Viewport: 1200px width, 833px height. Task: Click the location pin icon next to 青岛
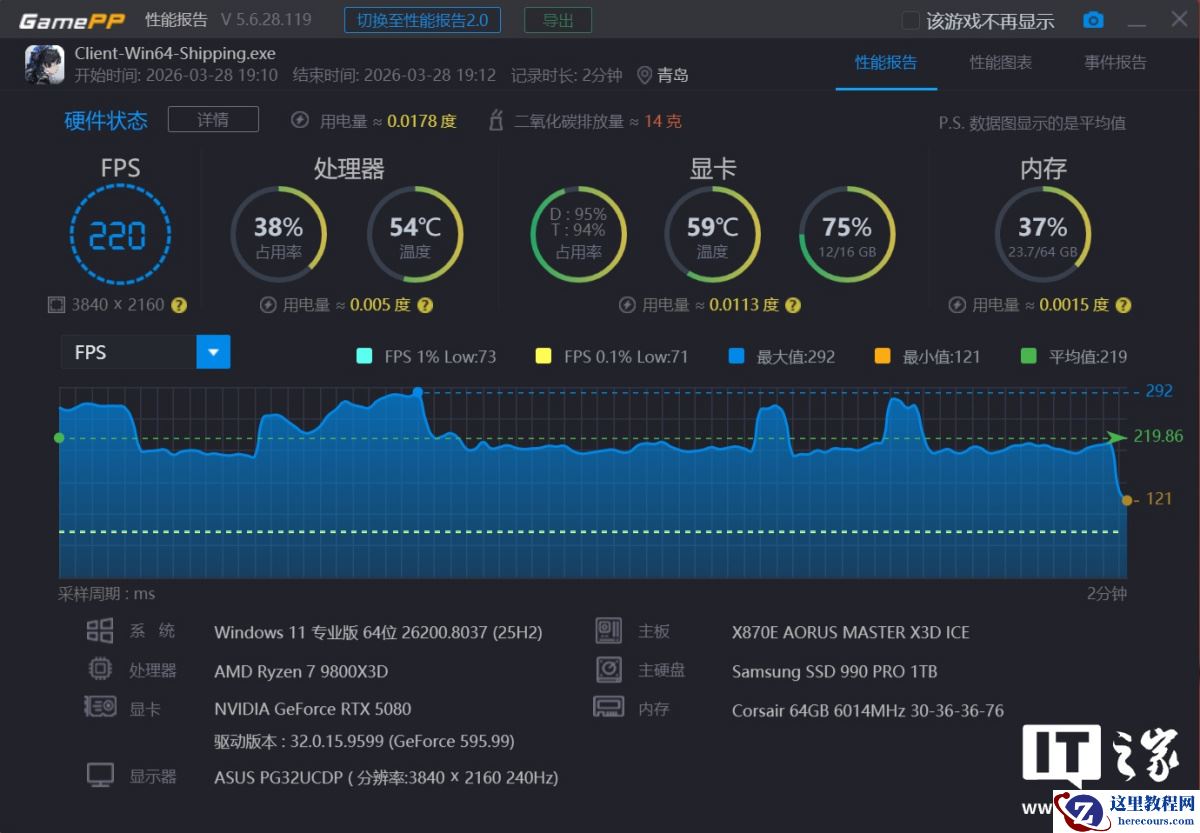click(644, 75)
